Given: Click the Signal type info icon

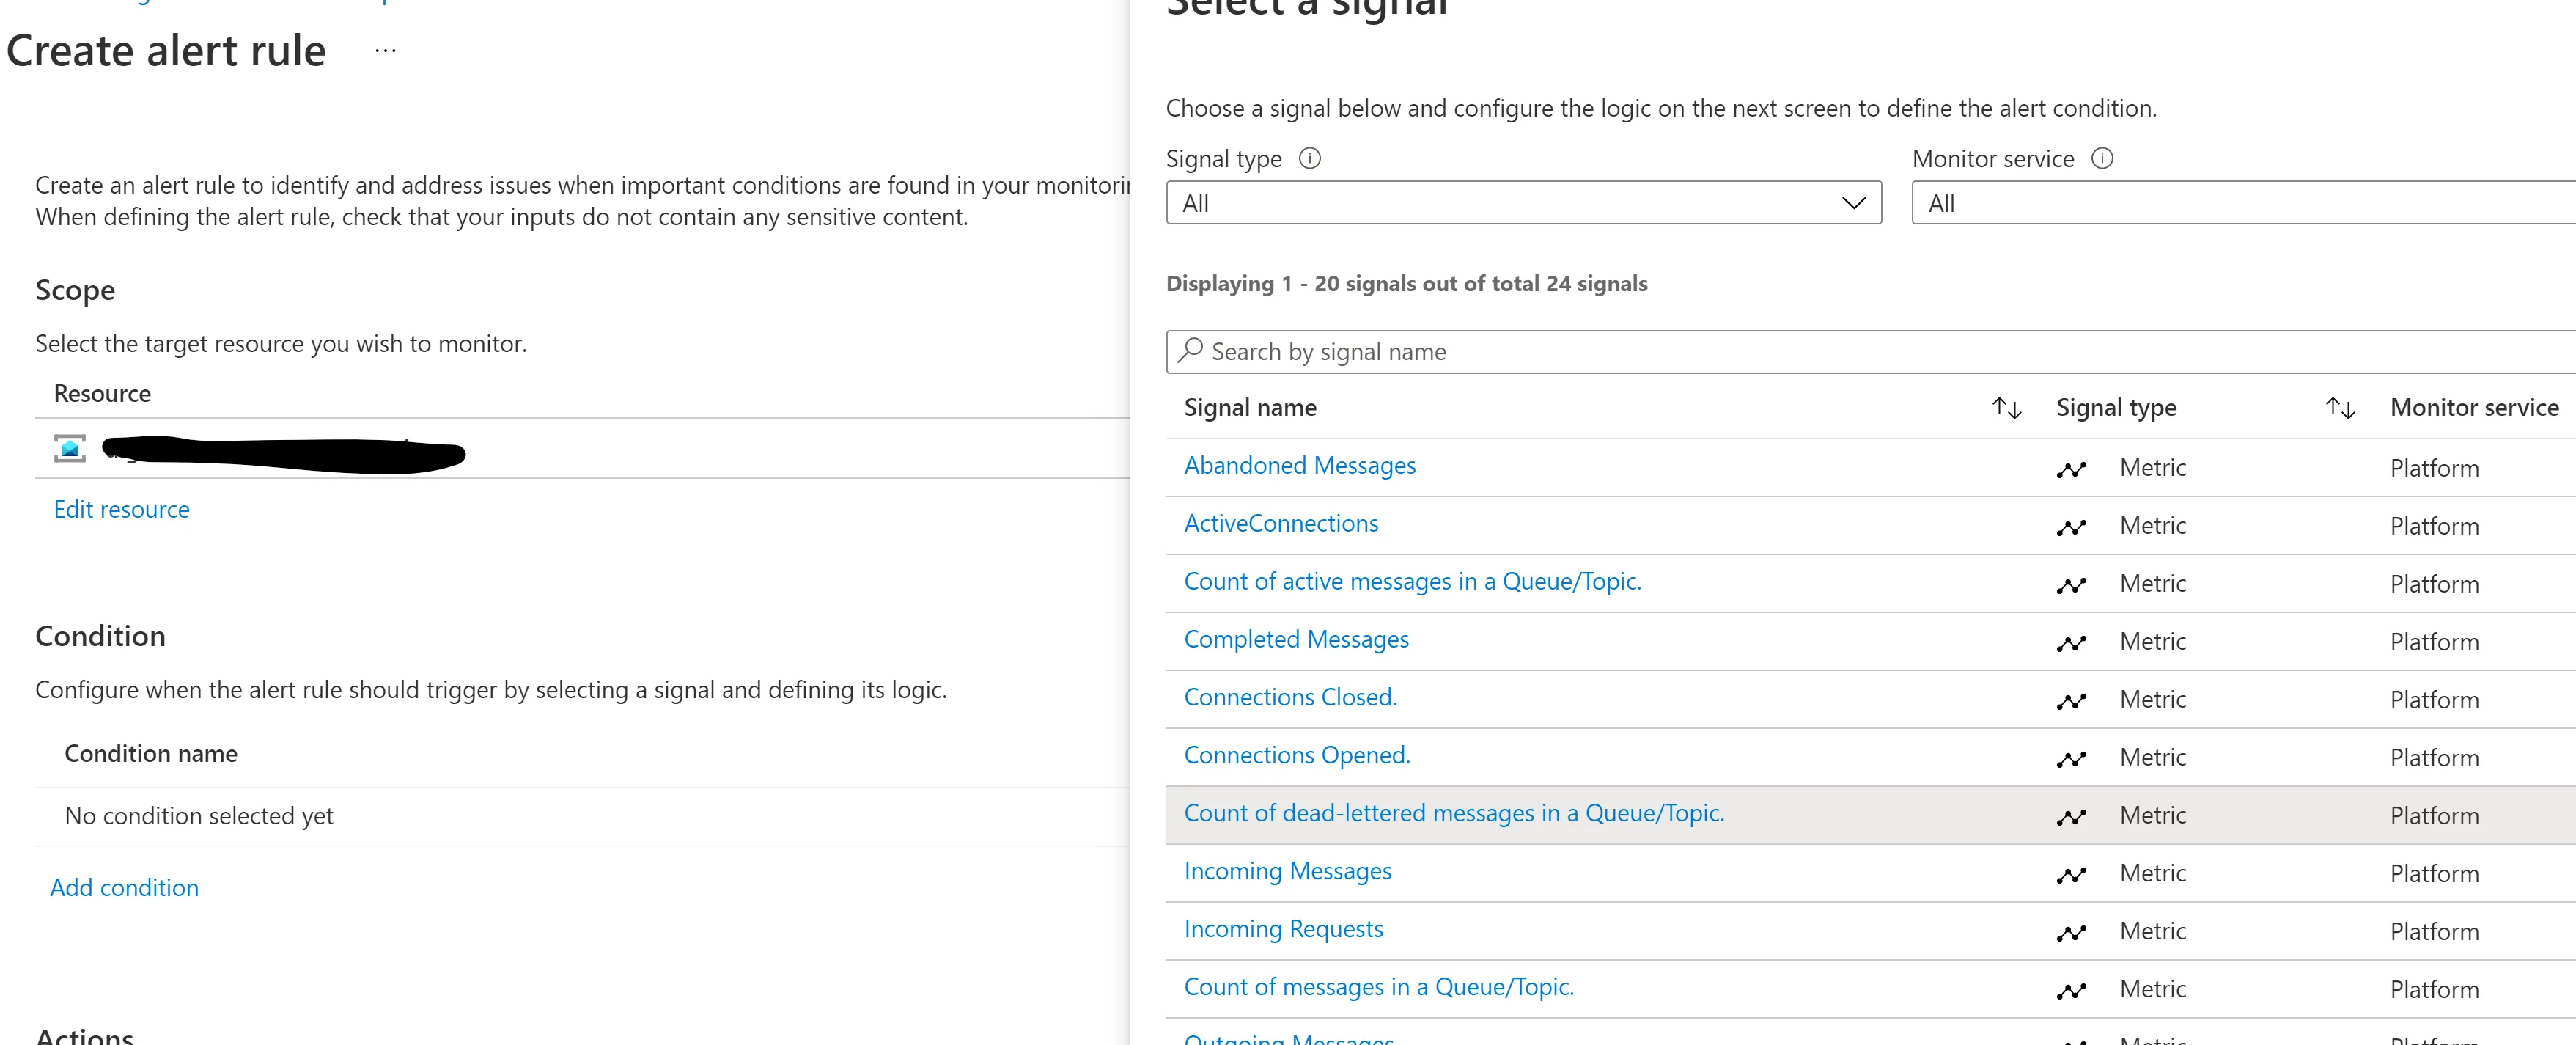Looking at the screenshot, I should point(1309,158).
